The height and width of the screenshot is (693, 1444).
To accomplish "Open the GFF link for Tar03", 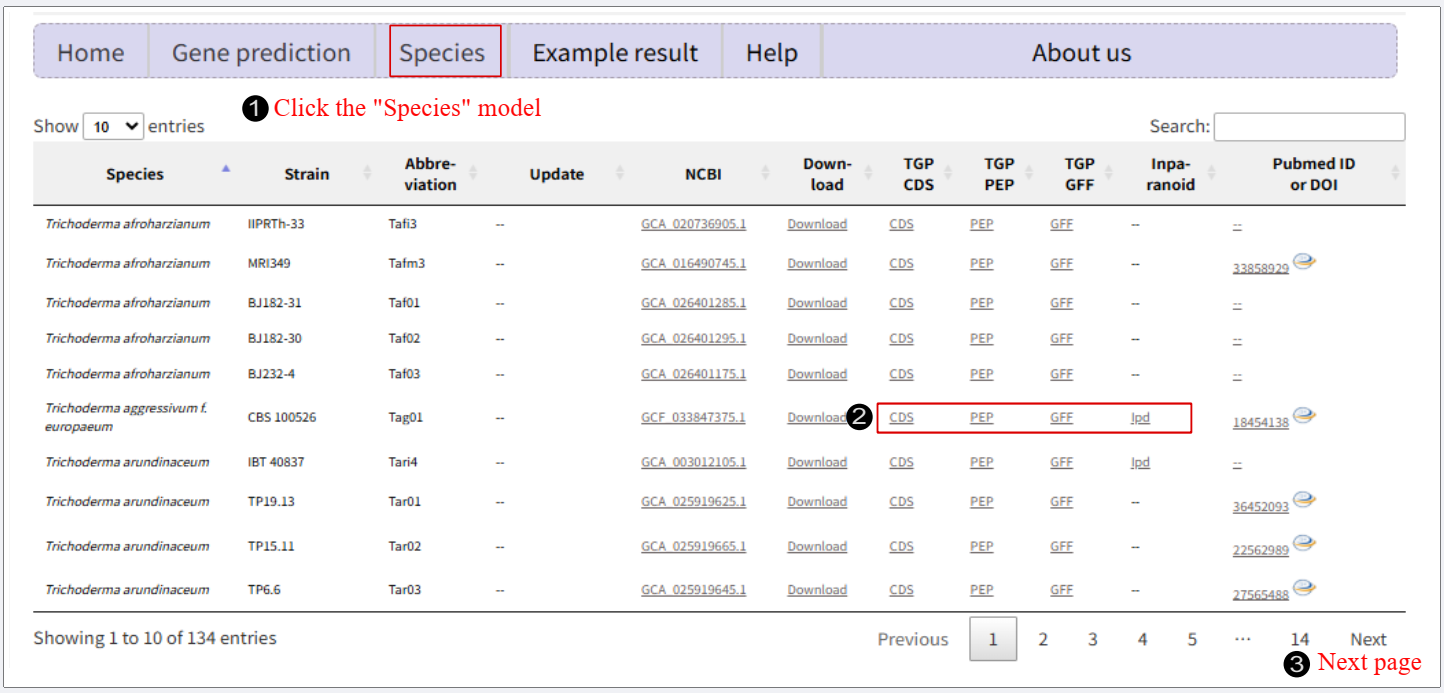I will 1061,590.
